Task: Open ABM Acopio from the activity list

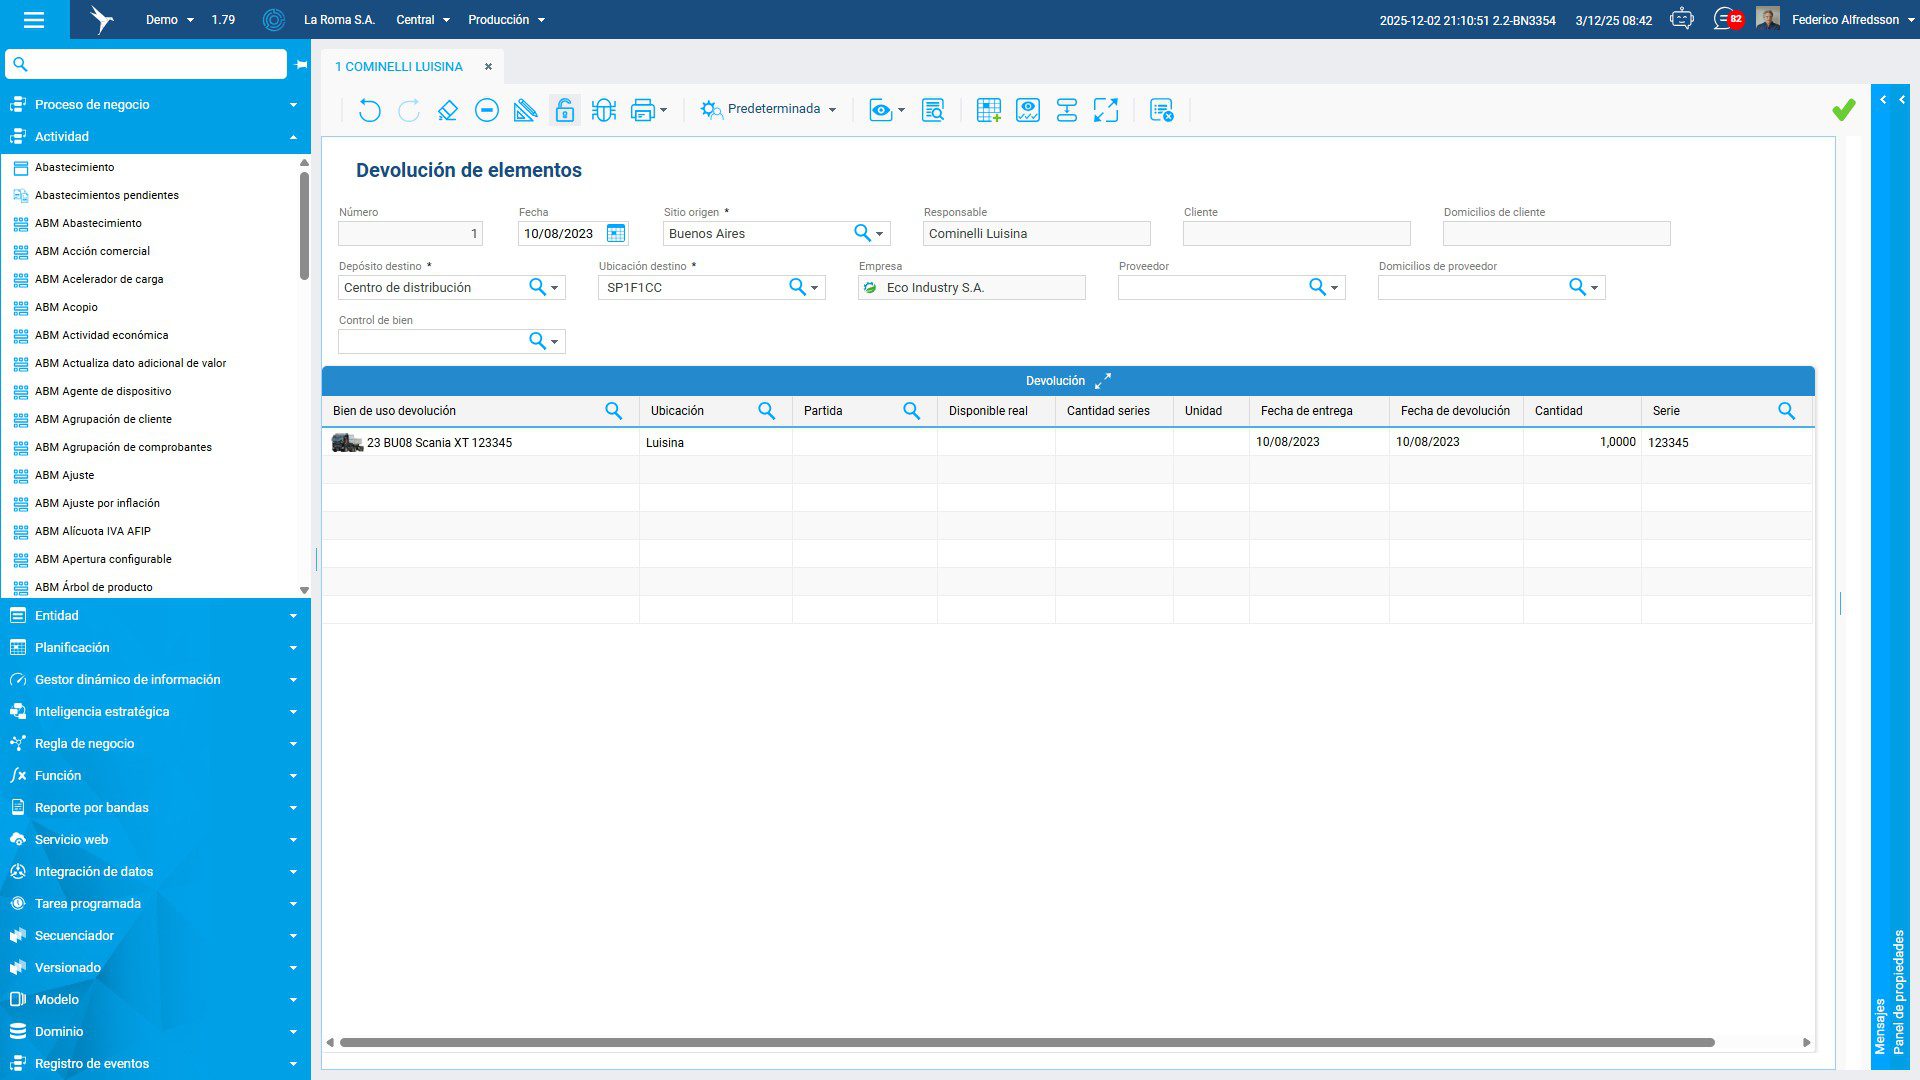Action: point(66,307)
